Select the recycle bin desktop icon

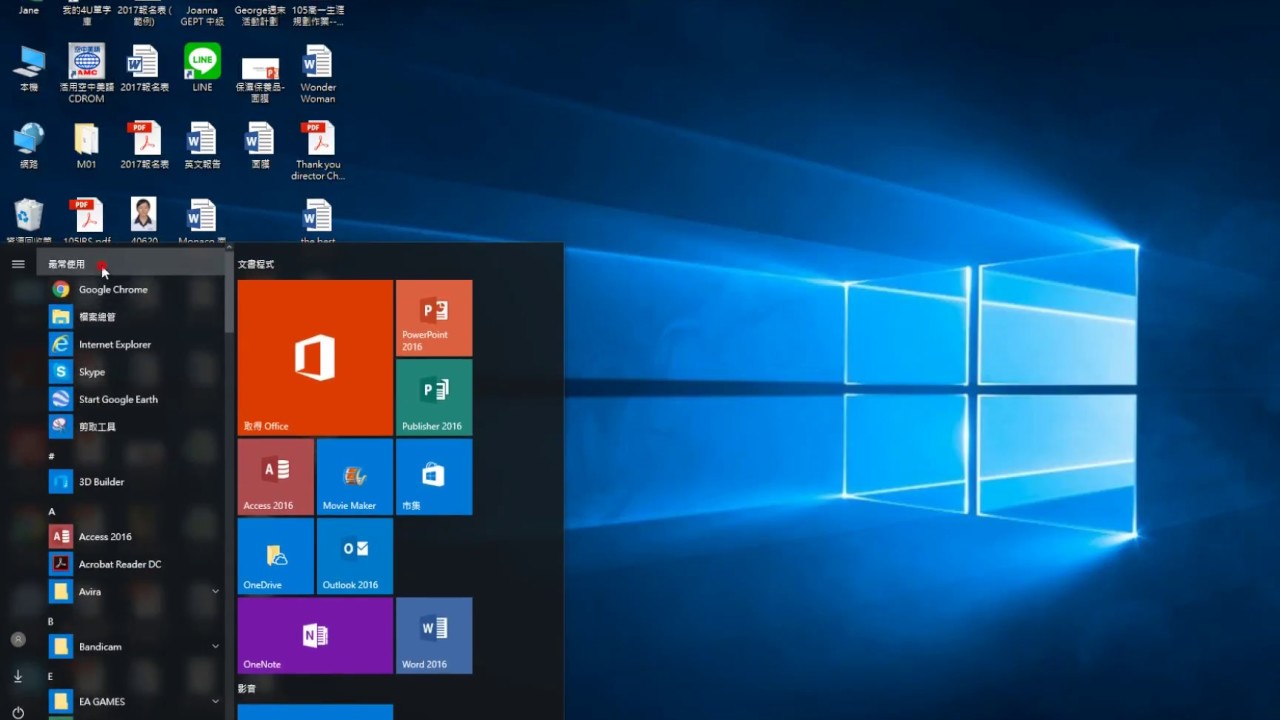pyautogui.click(x=29, y=222)
